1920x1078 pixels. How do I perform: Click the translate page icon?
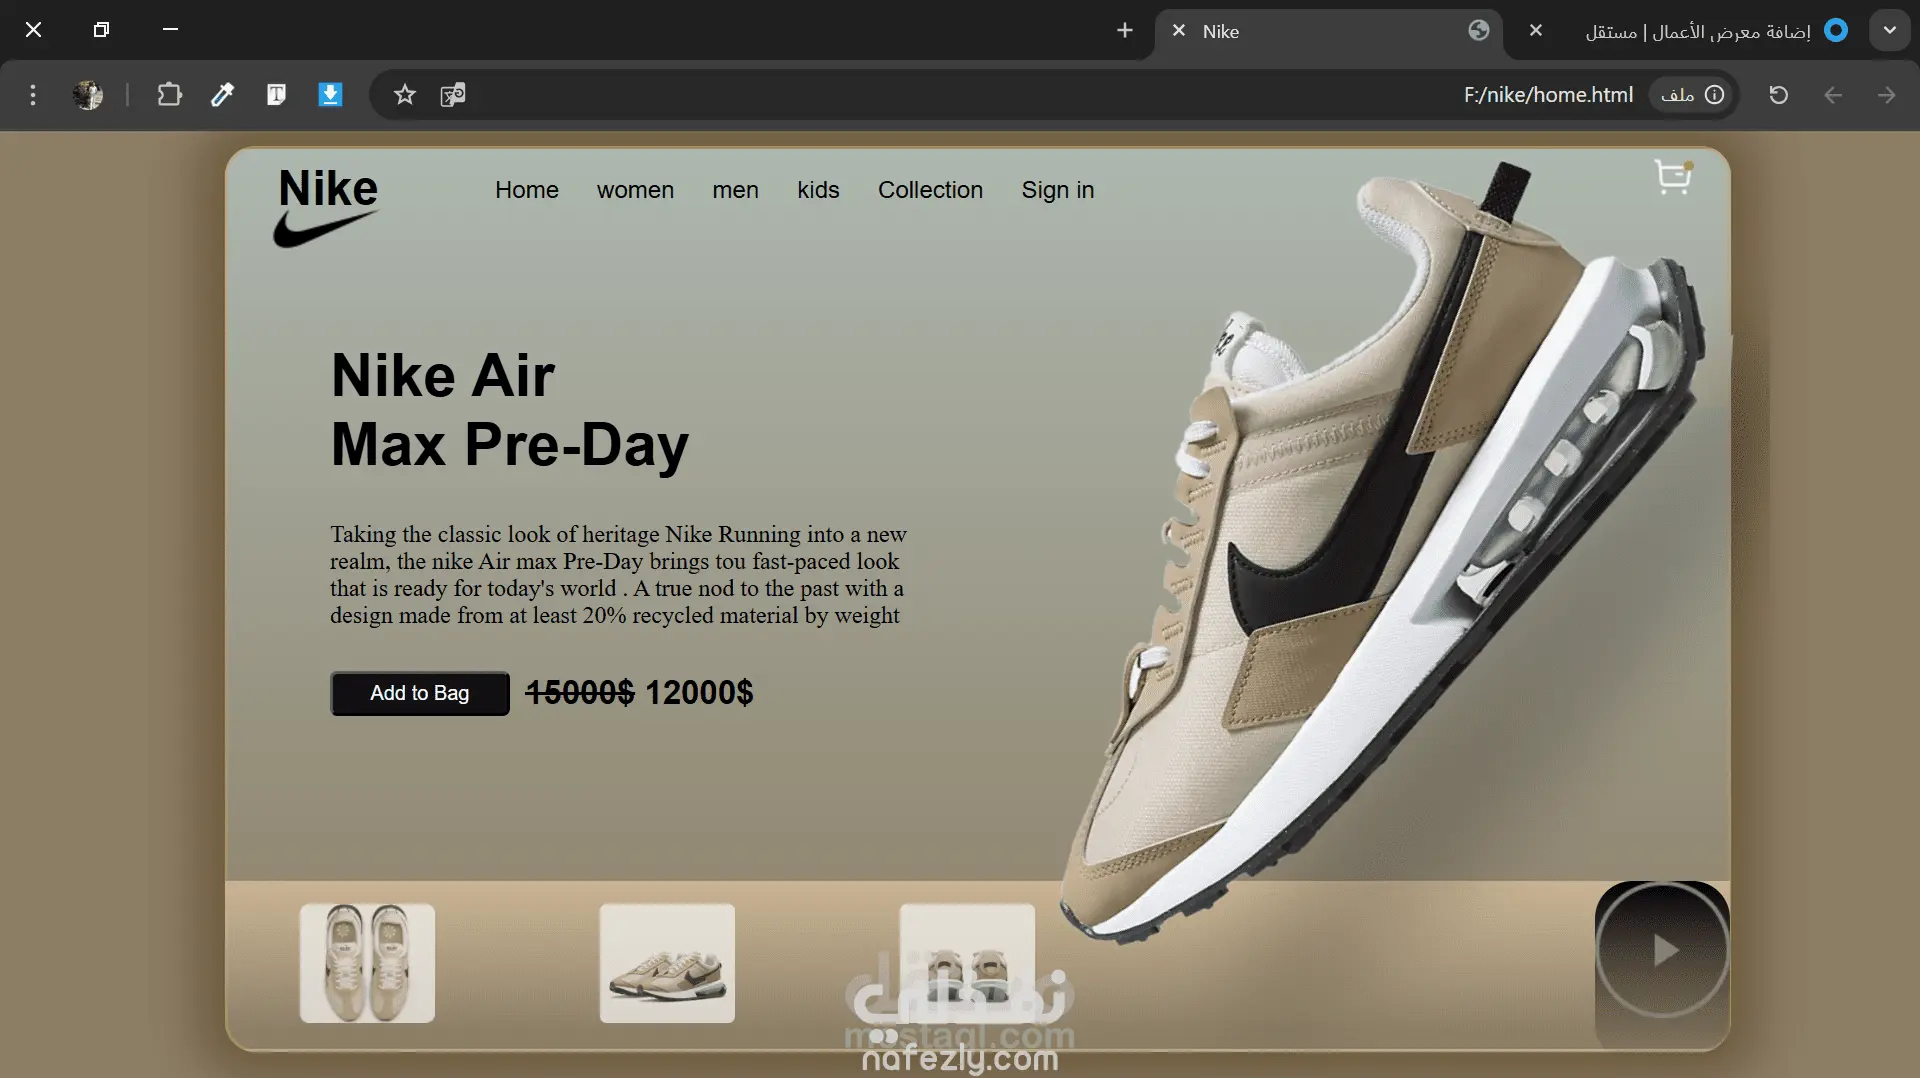(x=453, y=95)
